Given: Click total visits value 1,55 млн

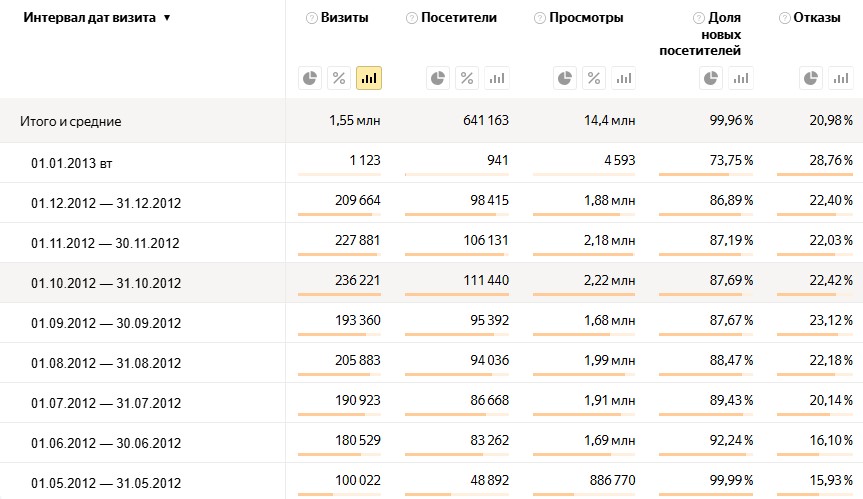Looking at the screenshot, I should coord(354,120).
